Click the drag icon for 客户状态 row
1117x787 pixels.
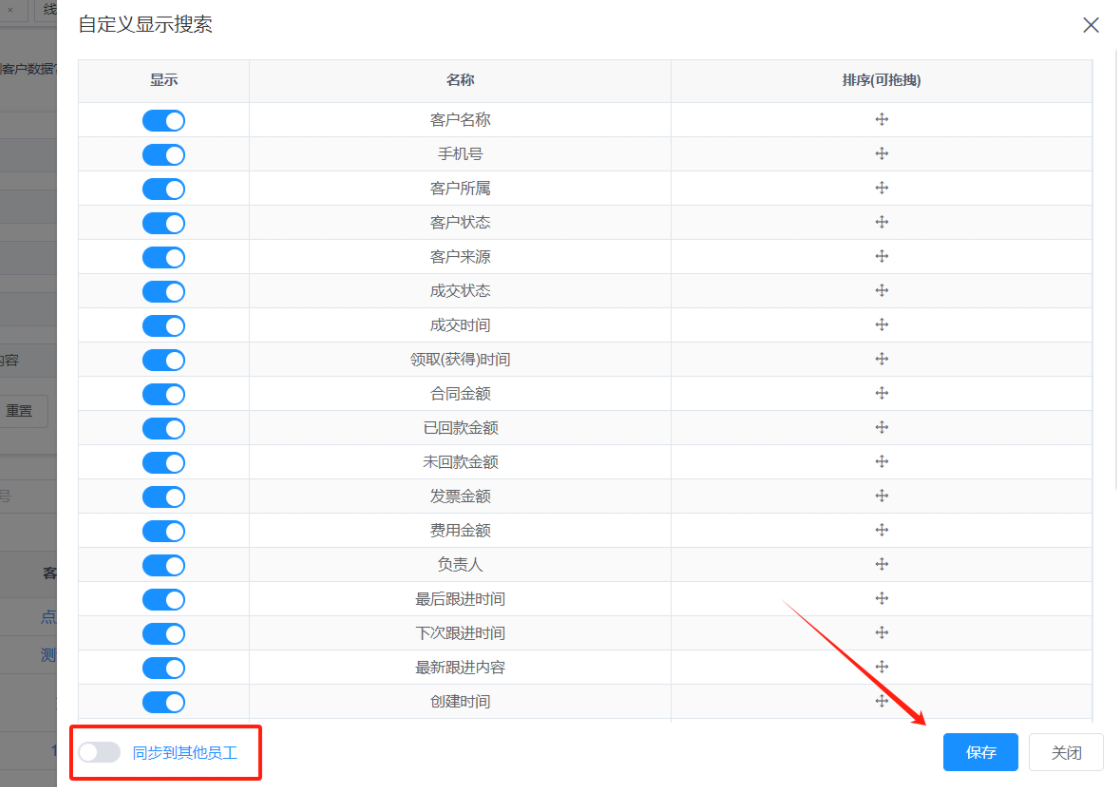point(881,222)
